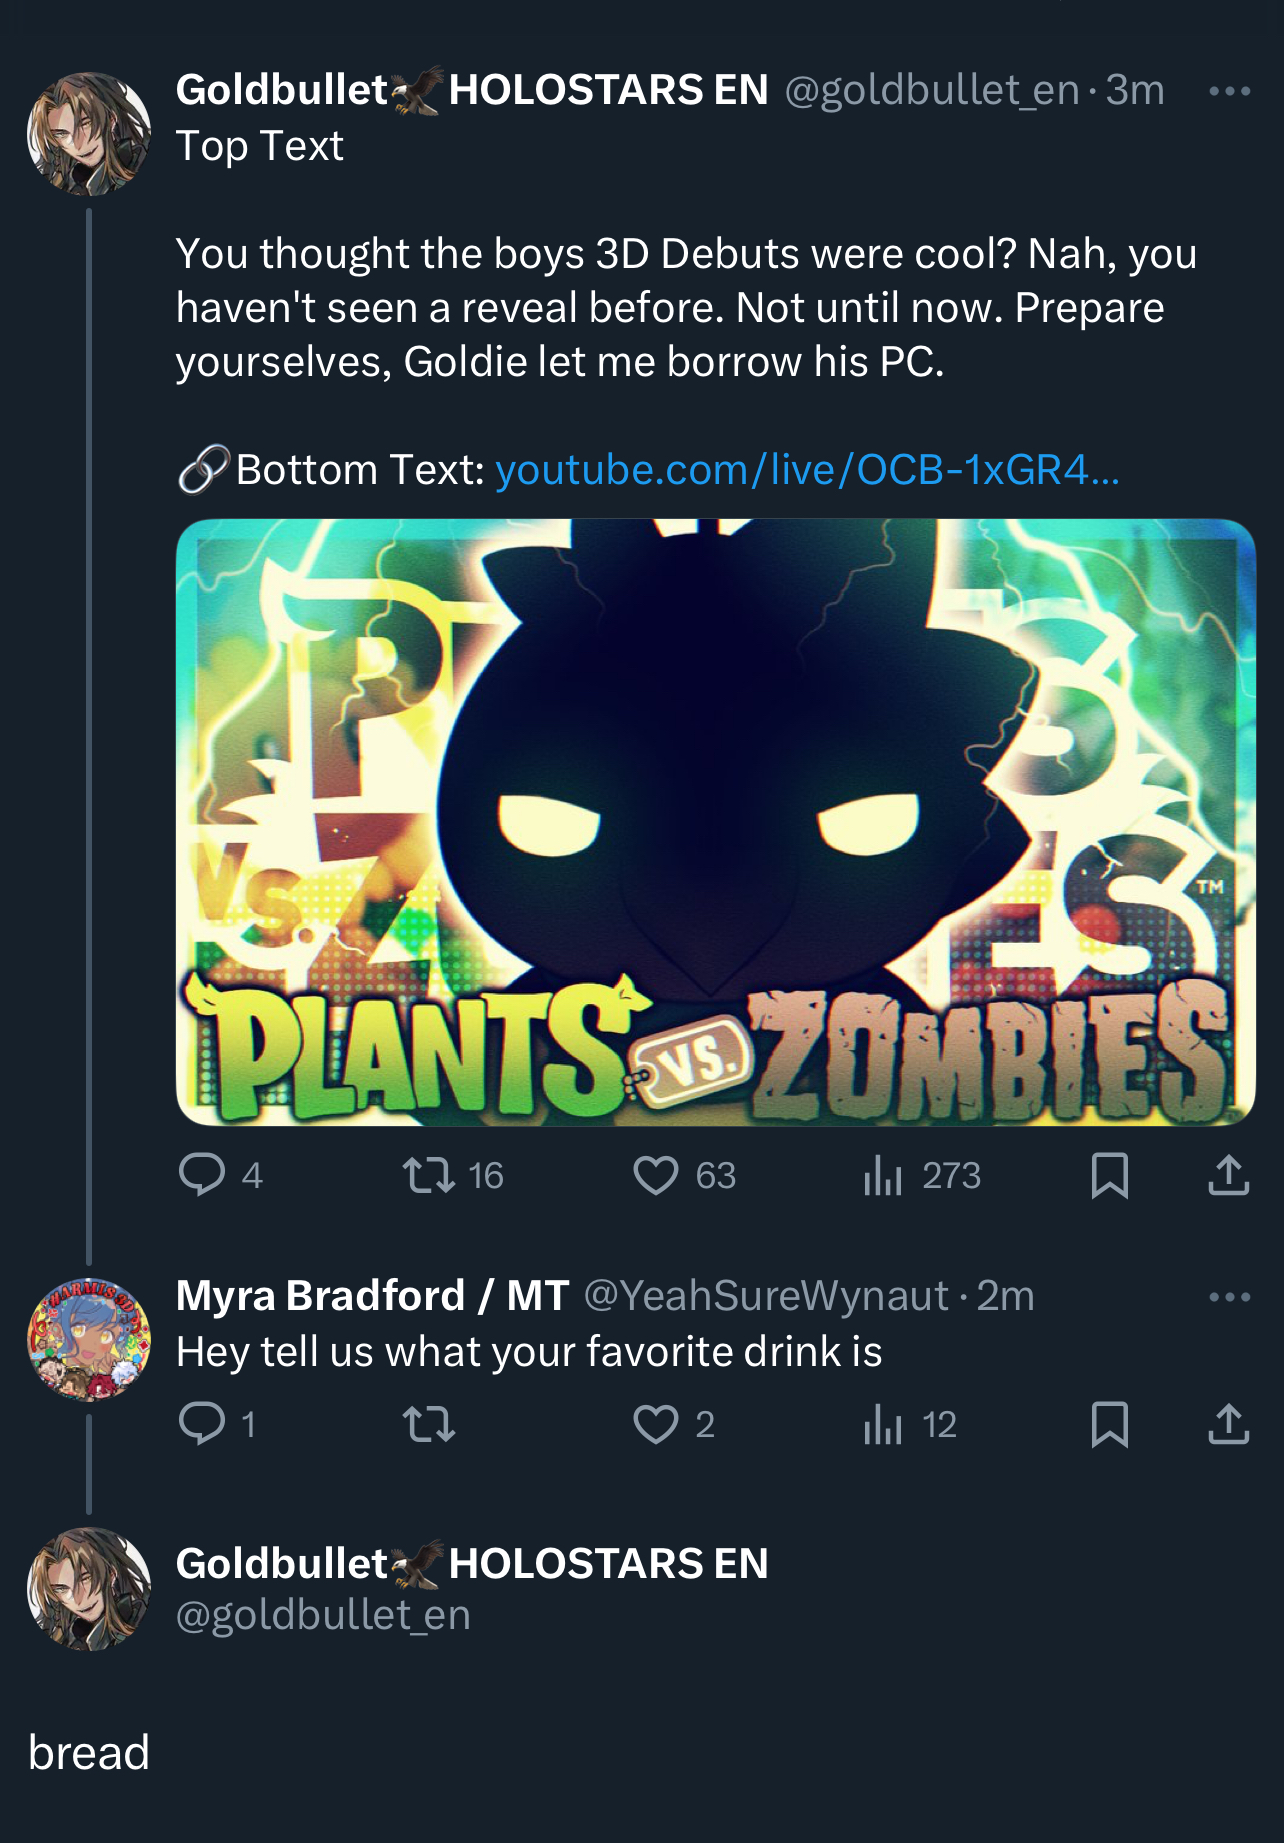Open the Plants vs Zombies thumbnail image
This screenshot has height=1843, width=1284.
(x=715, y=822)
